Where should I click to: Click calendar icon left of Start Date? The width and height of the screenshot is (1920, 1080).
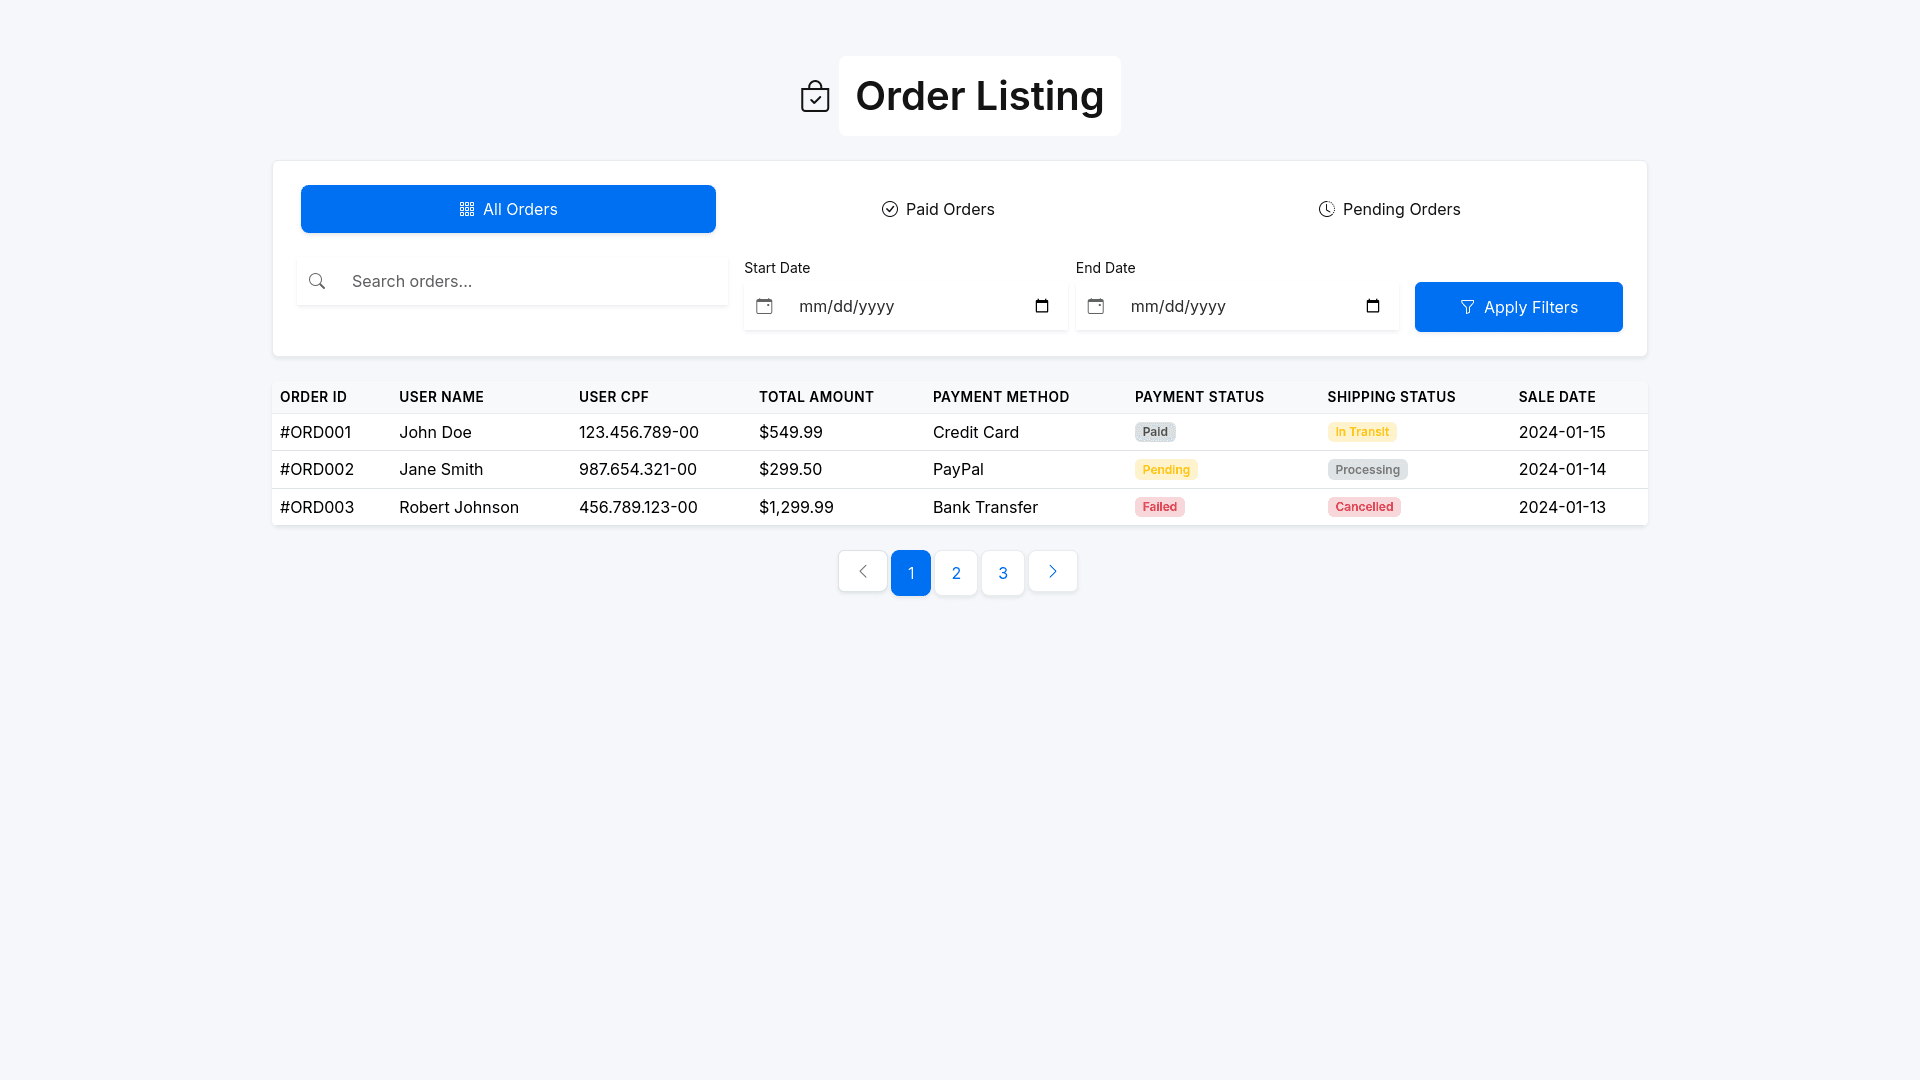point(764,306)
